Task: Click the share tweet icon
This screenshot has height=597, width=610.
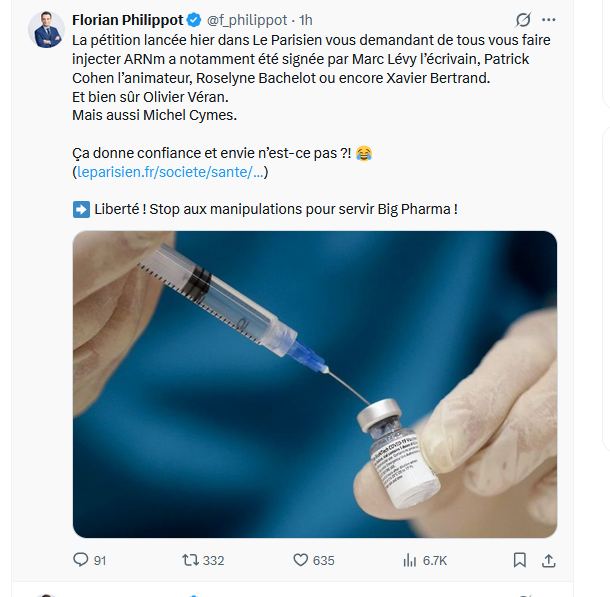Action: [x=549, y=560]
